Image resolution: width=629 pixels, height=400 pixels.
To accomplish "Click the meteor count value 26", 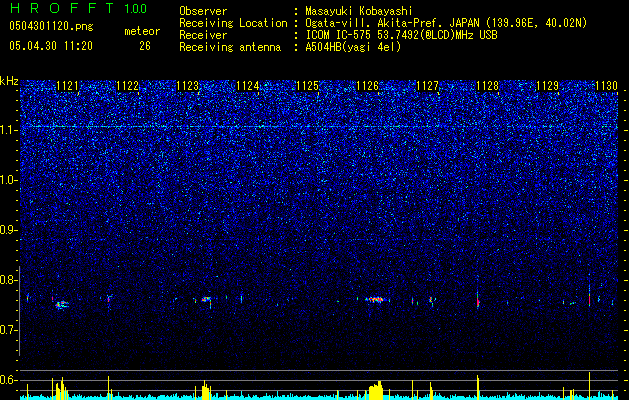I will (x=145, y=46).
